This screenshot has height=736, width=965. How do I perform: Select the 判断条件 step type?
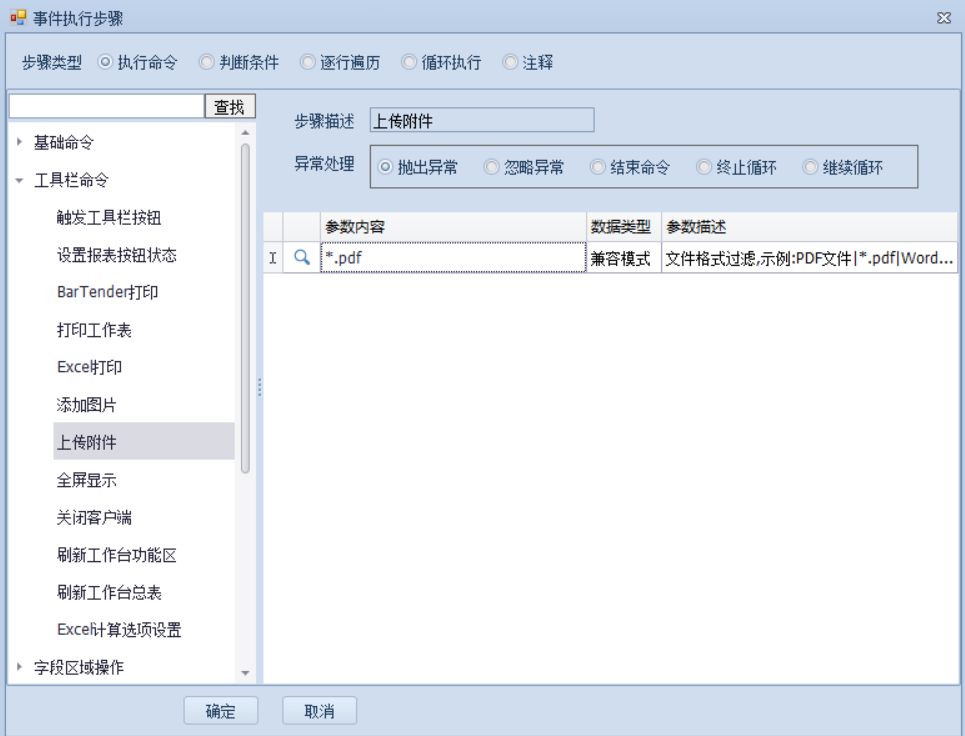click(207, 63)
